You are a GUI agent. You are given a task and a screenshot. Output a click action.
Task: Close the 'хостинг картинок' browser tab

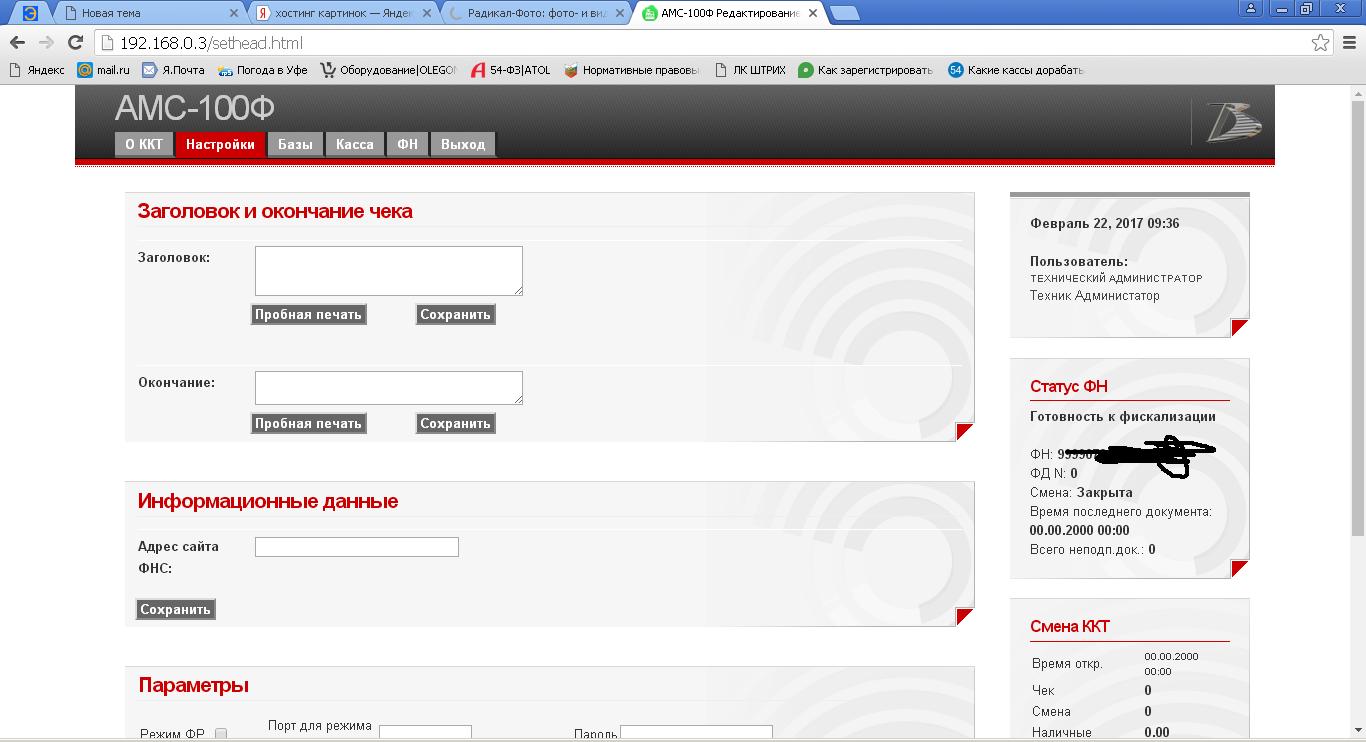pyautogui.click(x=427, y=13)
